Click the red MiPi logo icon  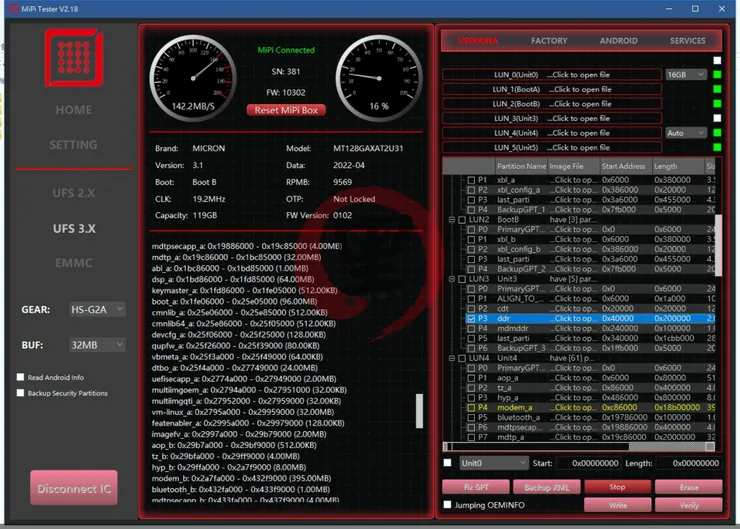[74, 58]
